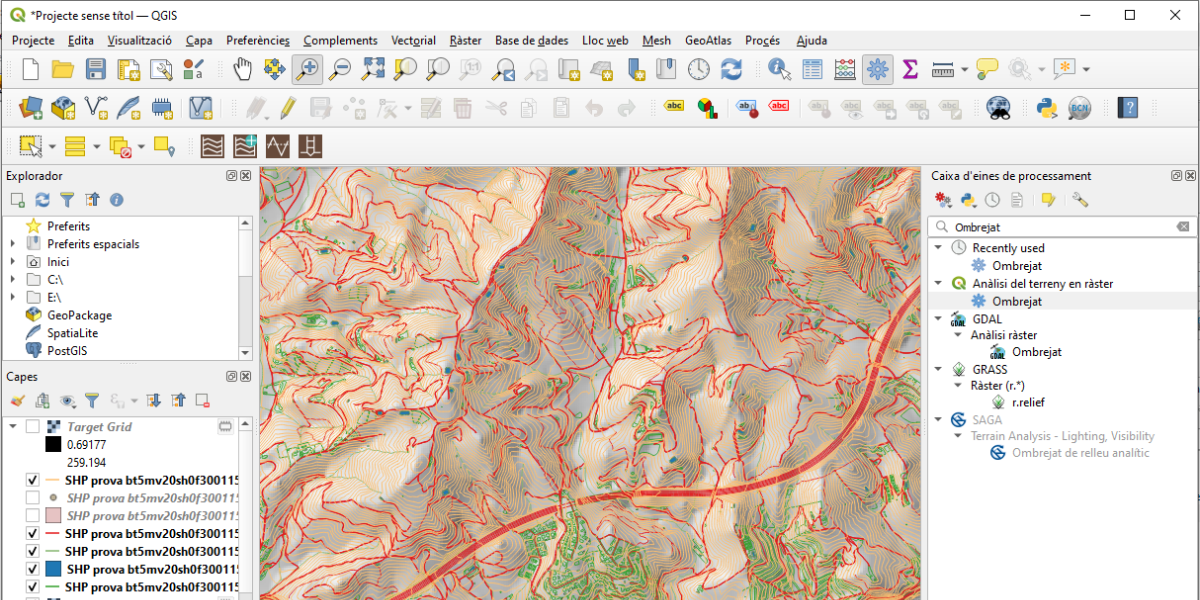Clear the Ombrejat search field
Image resolution: width=1200 pixels, height=600 pixels.
tap(1183, 227)
